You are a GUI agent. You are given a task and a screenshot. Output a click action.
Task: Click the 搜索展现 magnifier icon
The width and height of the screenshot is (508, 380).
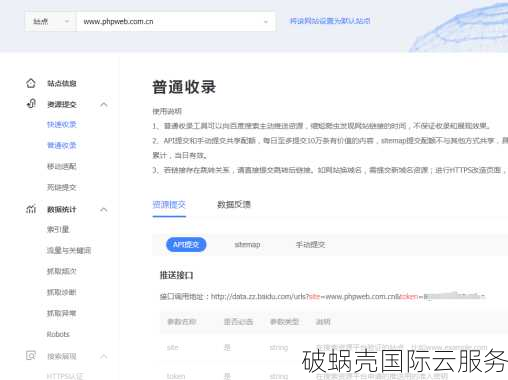click(x=31, y=356)
